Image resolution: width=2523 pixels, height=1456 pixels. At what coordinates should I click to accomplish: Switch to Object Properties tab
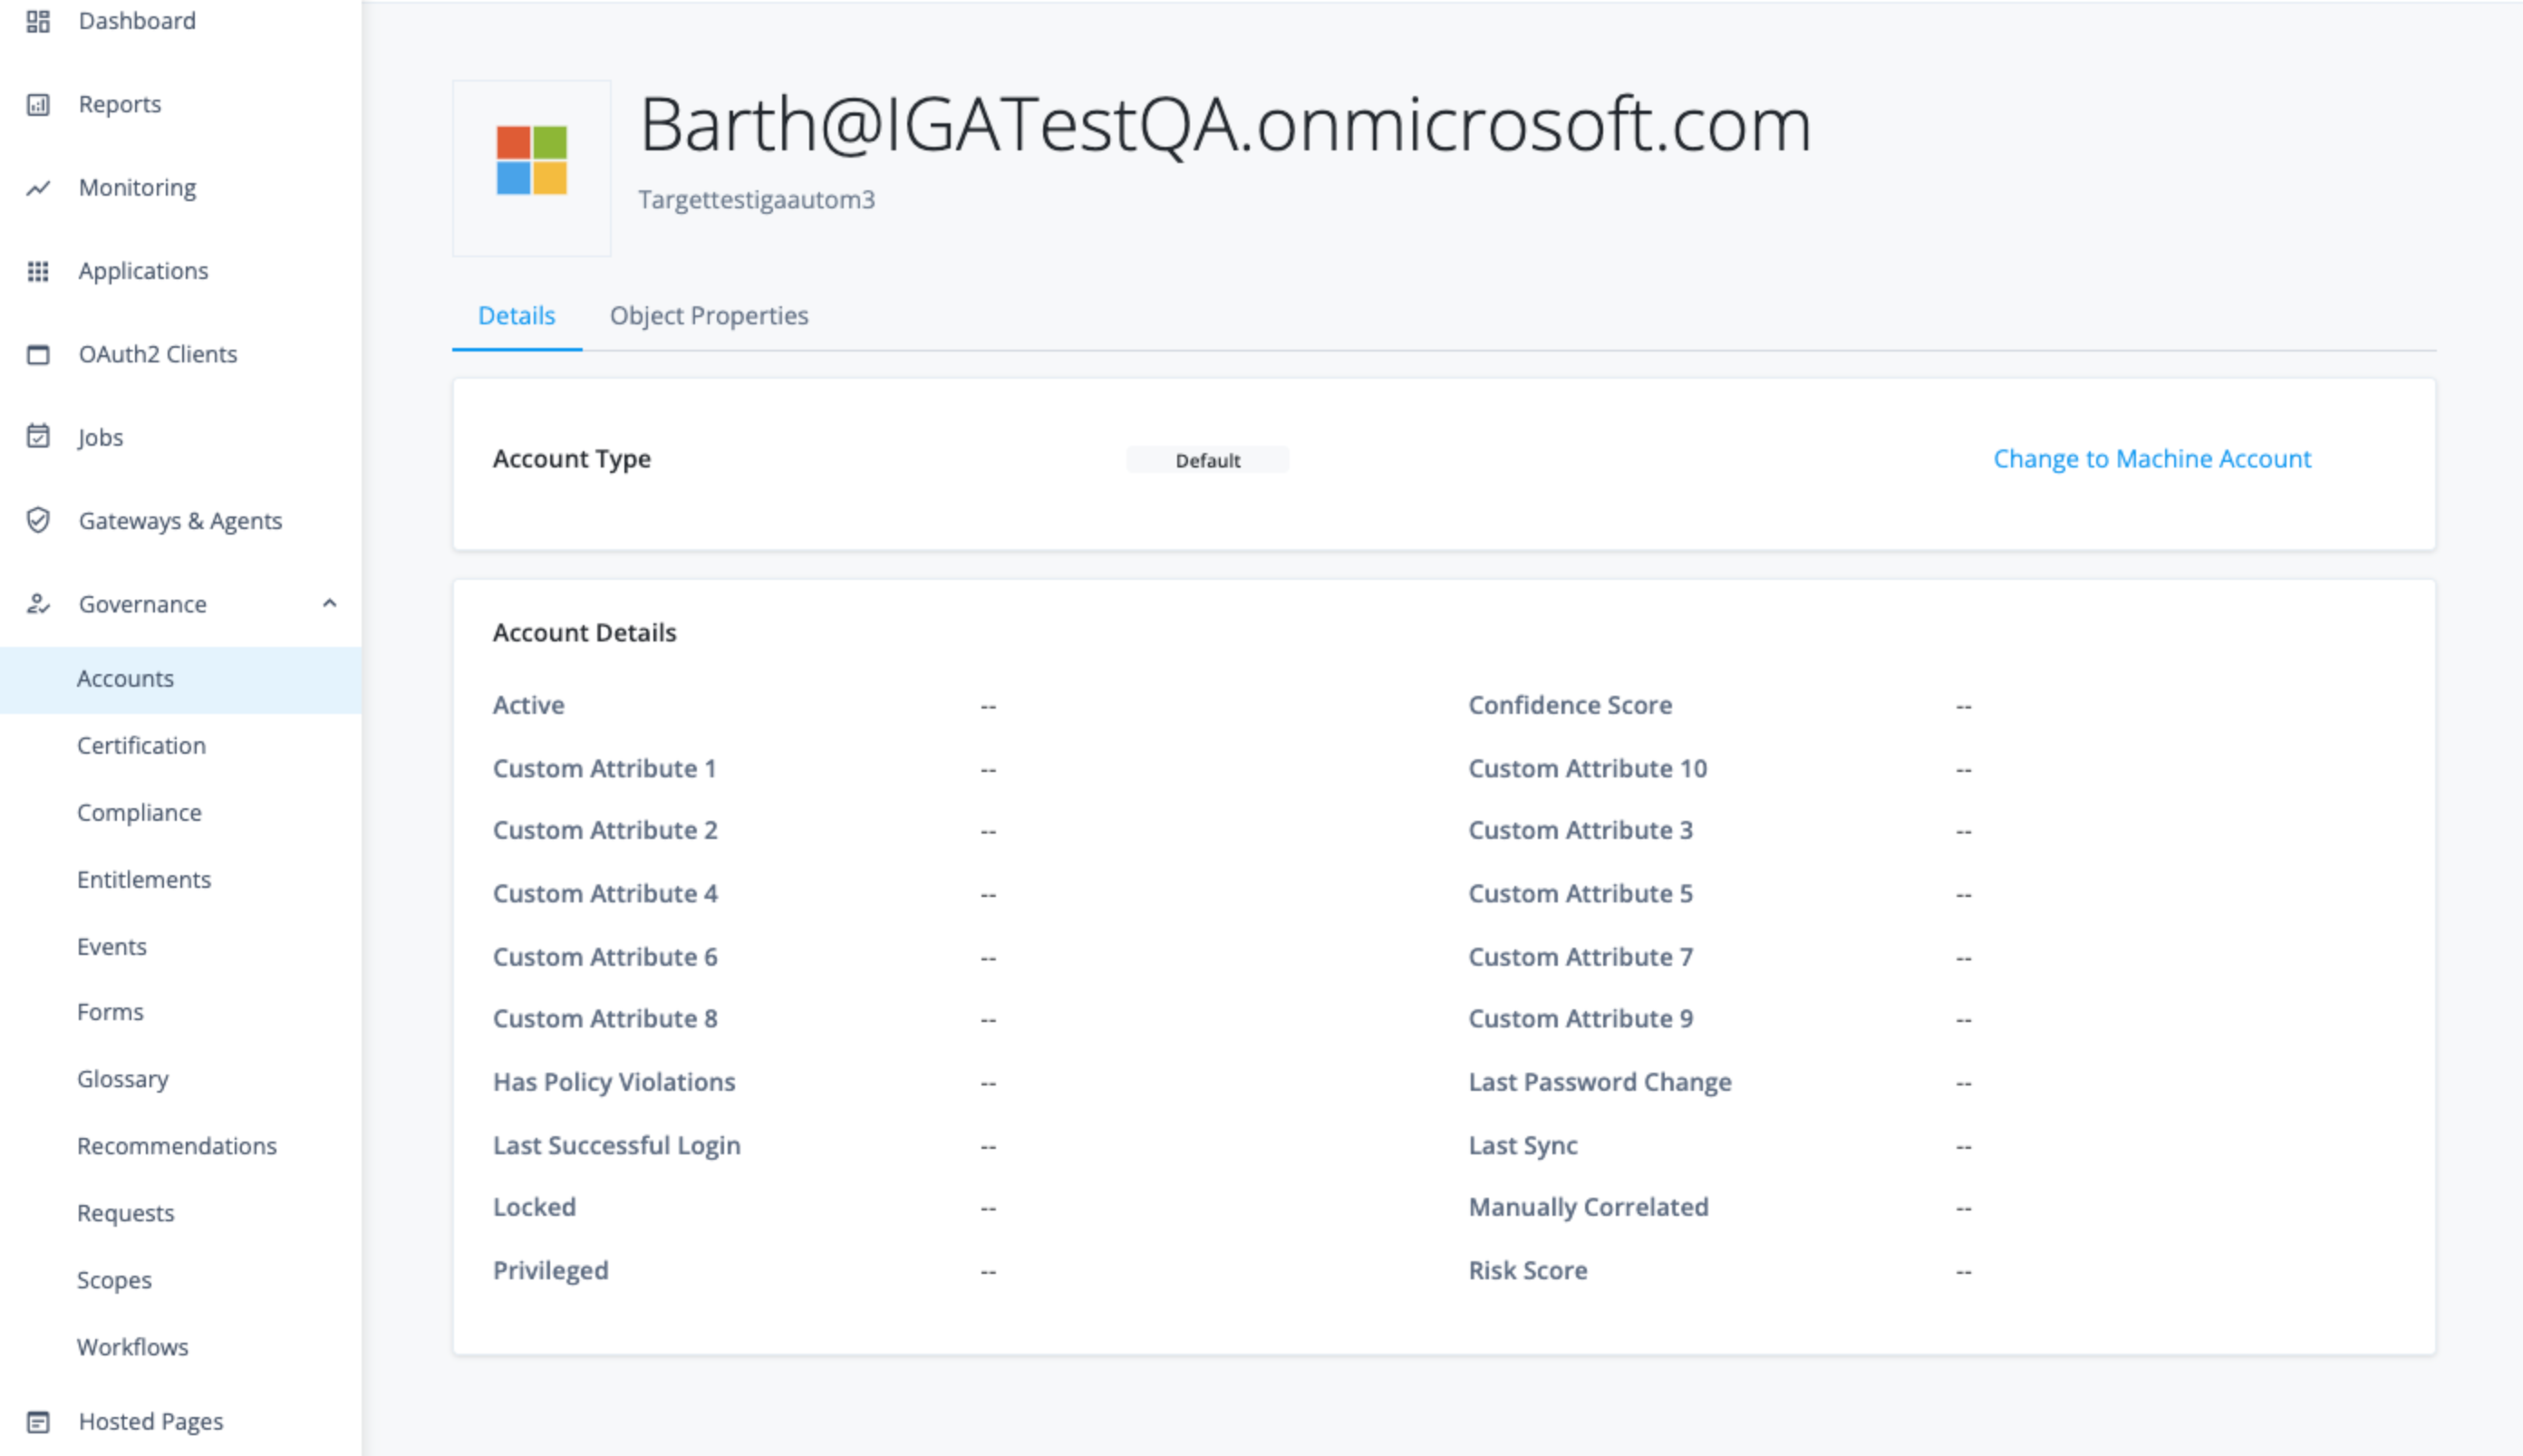(708, 316)
